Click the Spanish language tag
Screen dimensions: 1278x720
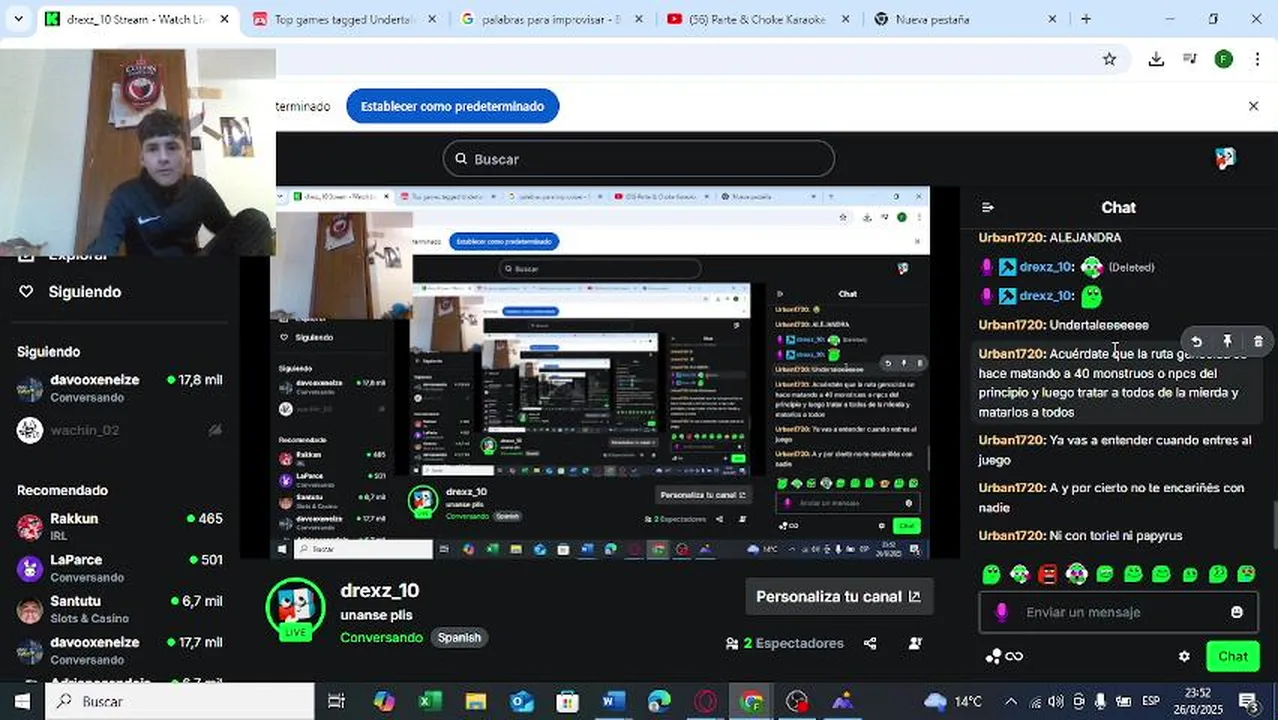pos(459,638)
